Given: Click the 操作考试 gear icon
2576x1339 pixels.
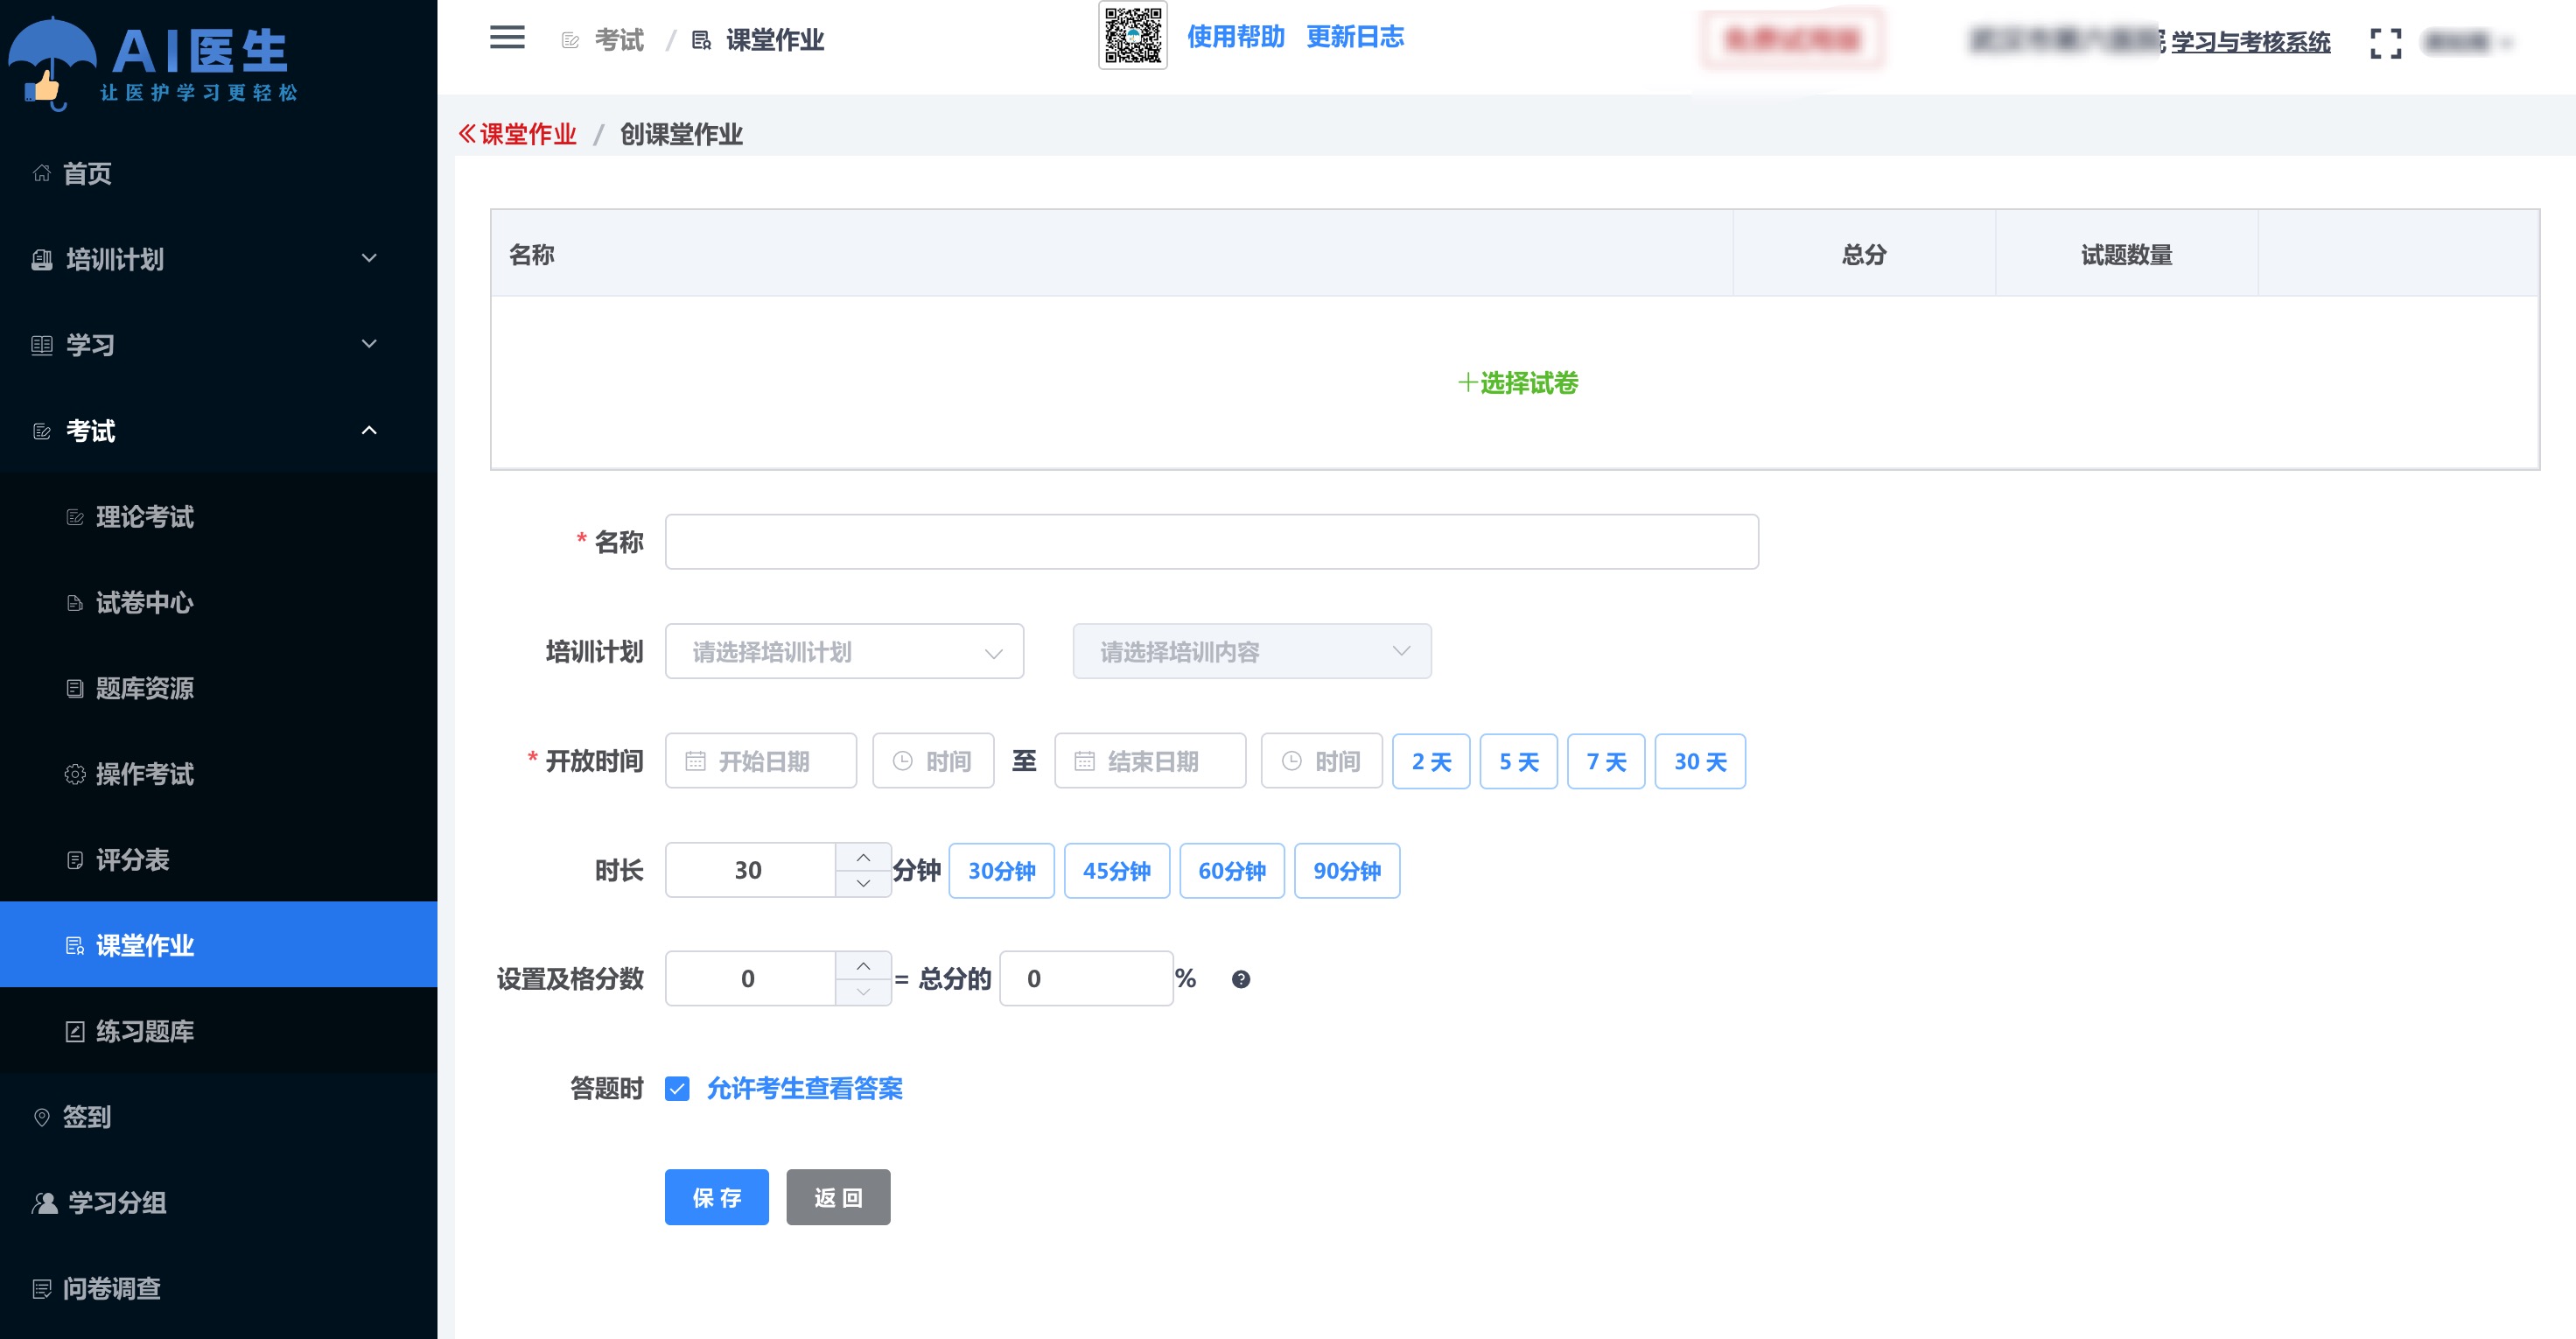Looking at the screenshot, I should pyautogui.click(x=75, y=774).
